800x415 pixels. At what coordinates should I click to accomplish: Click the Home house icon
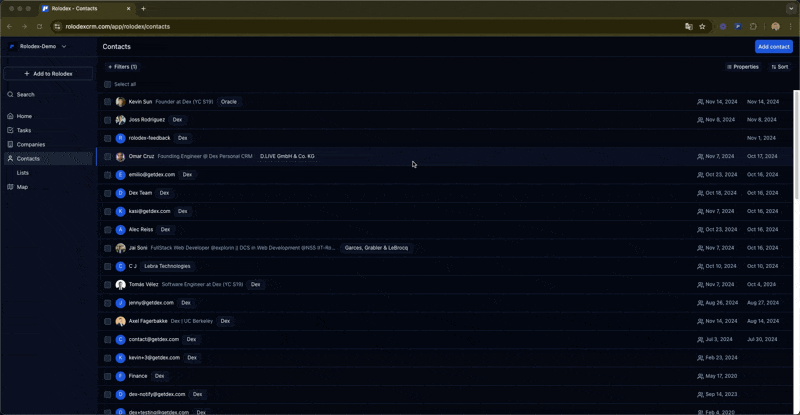10,116
